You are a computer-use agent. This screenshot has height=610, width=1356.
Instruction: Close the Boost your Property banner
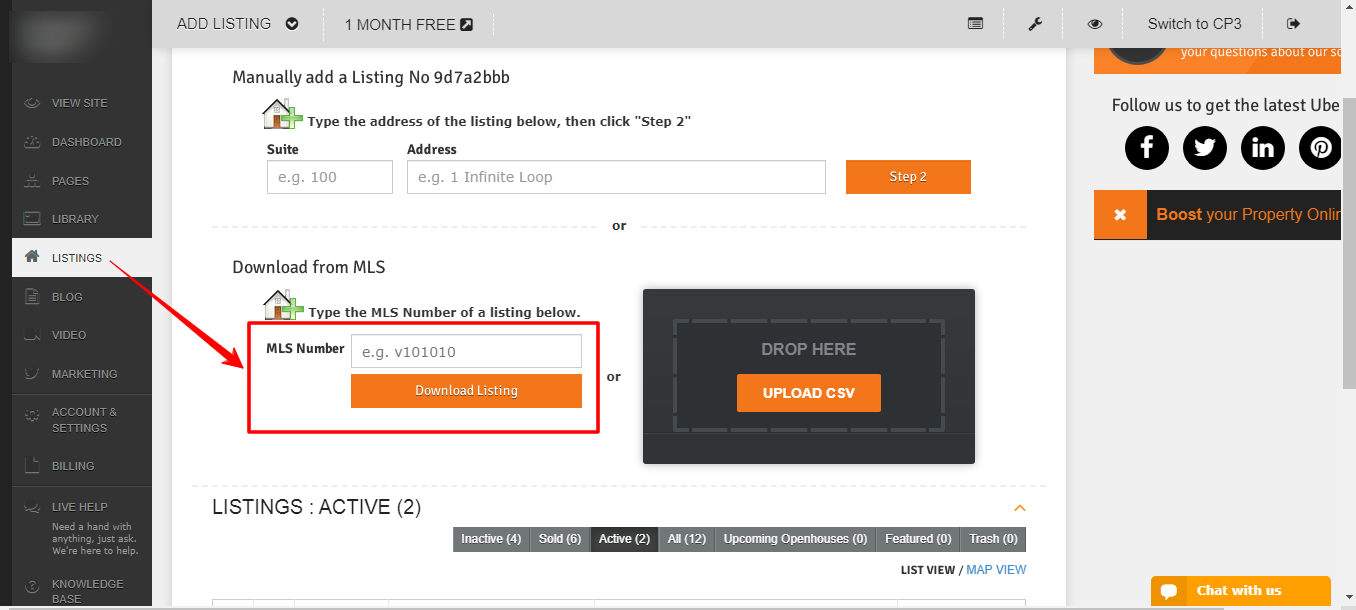coord(1120,215)
